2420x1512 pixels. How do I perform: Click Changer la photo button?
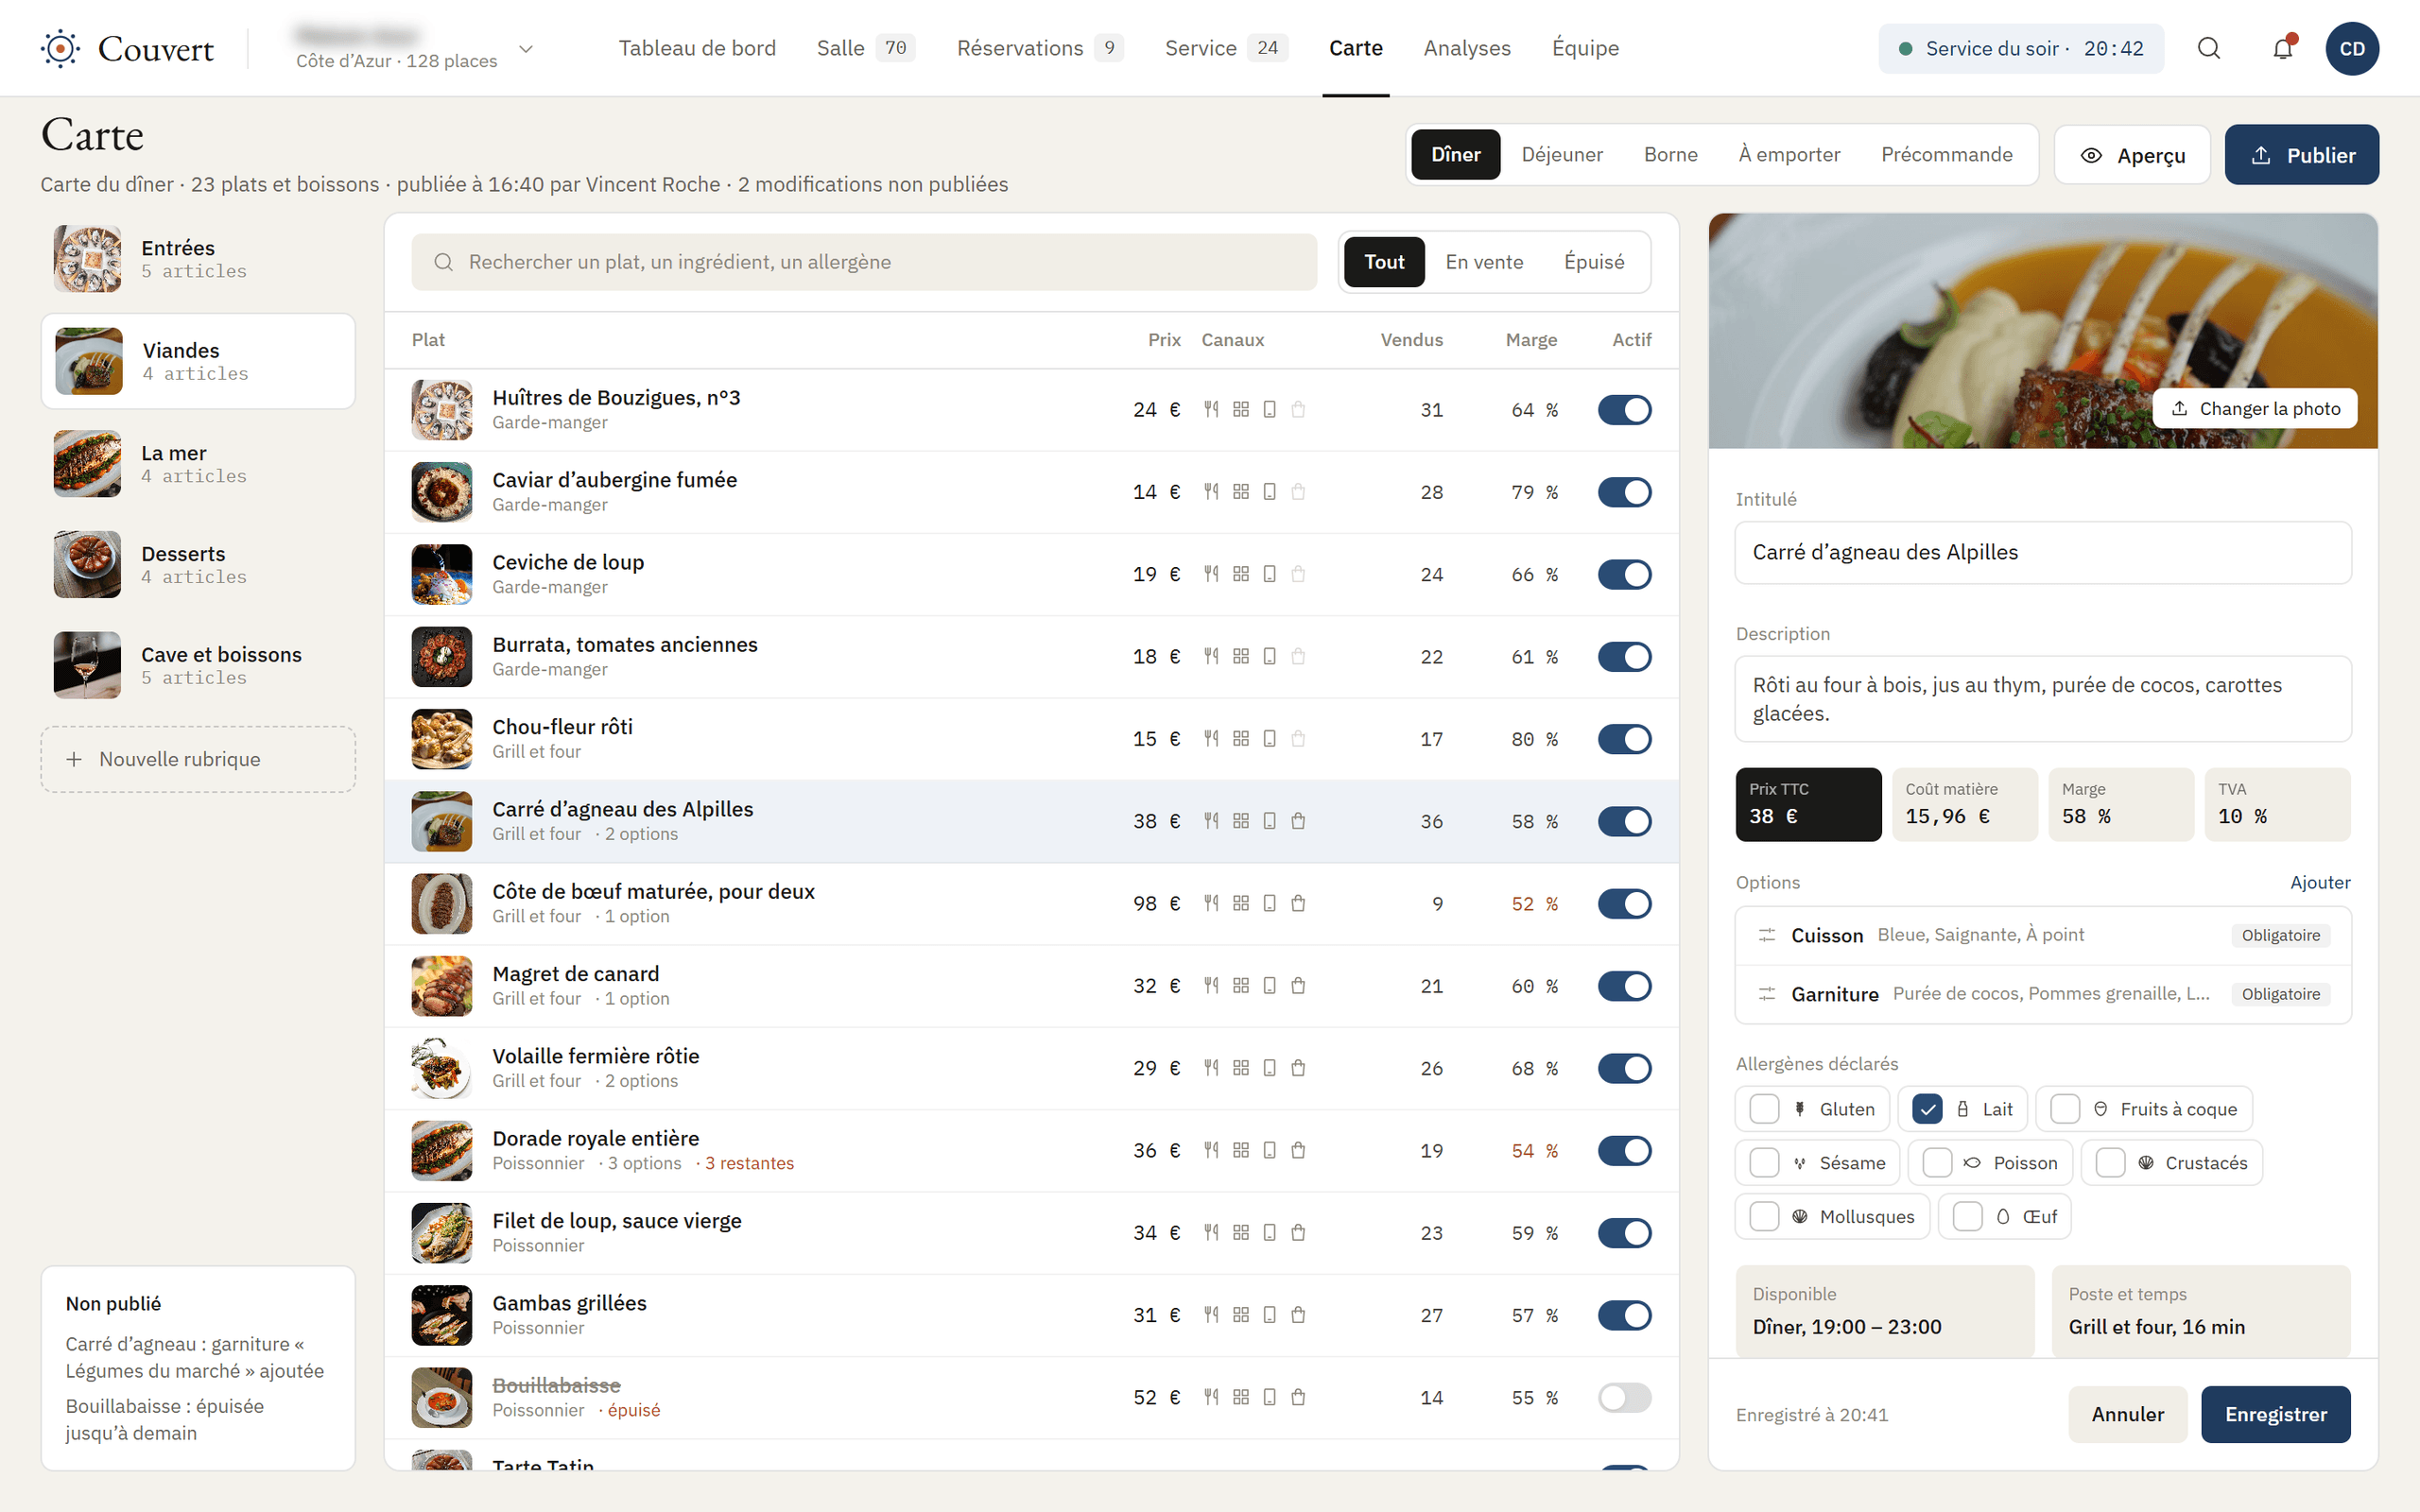pos(2255,408)
